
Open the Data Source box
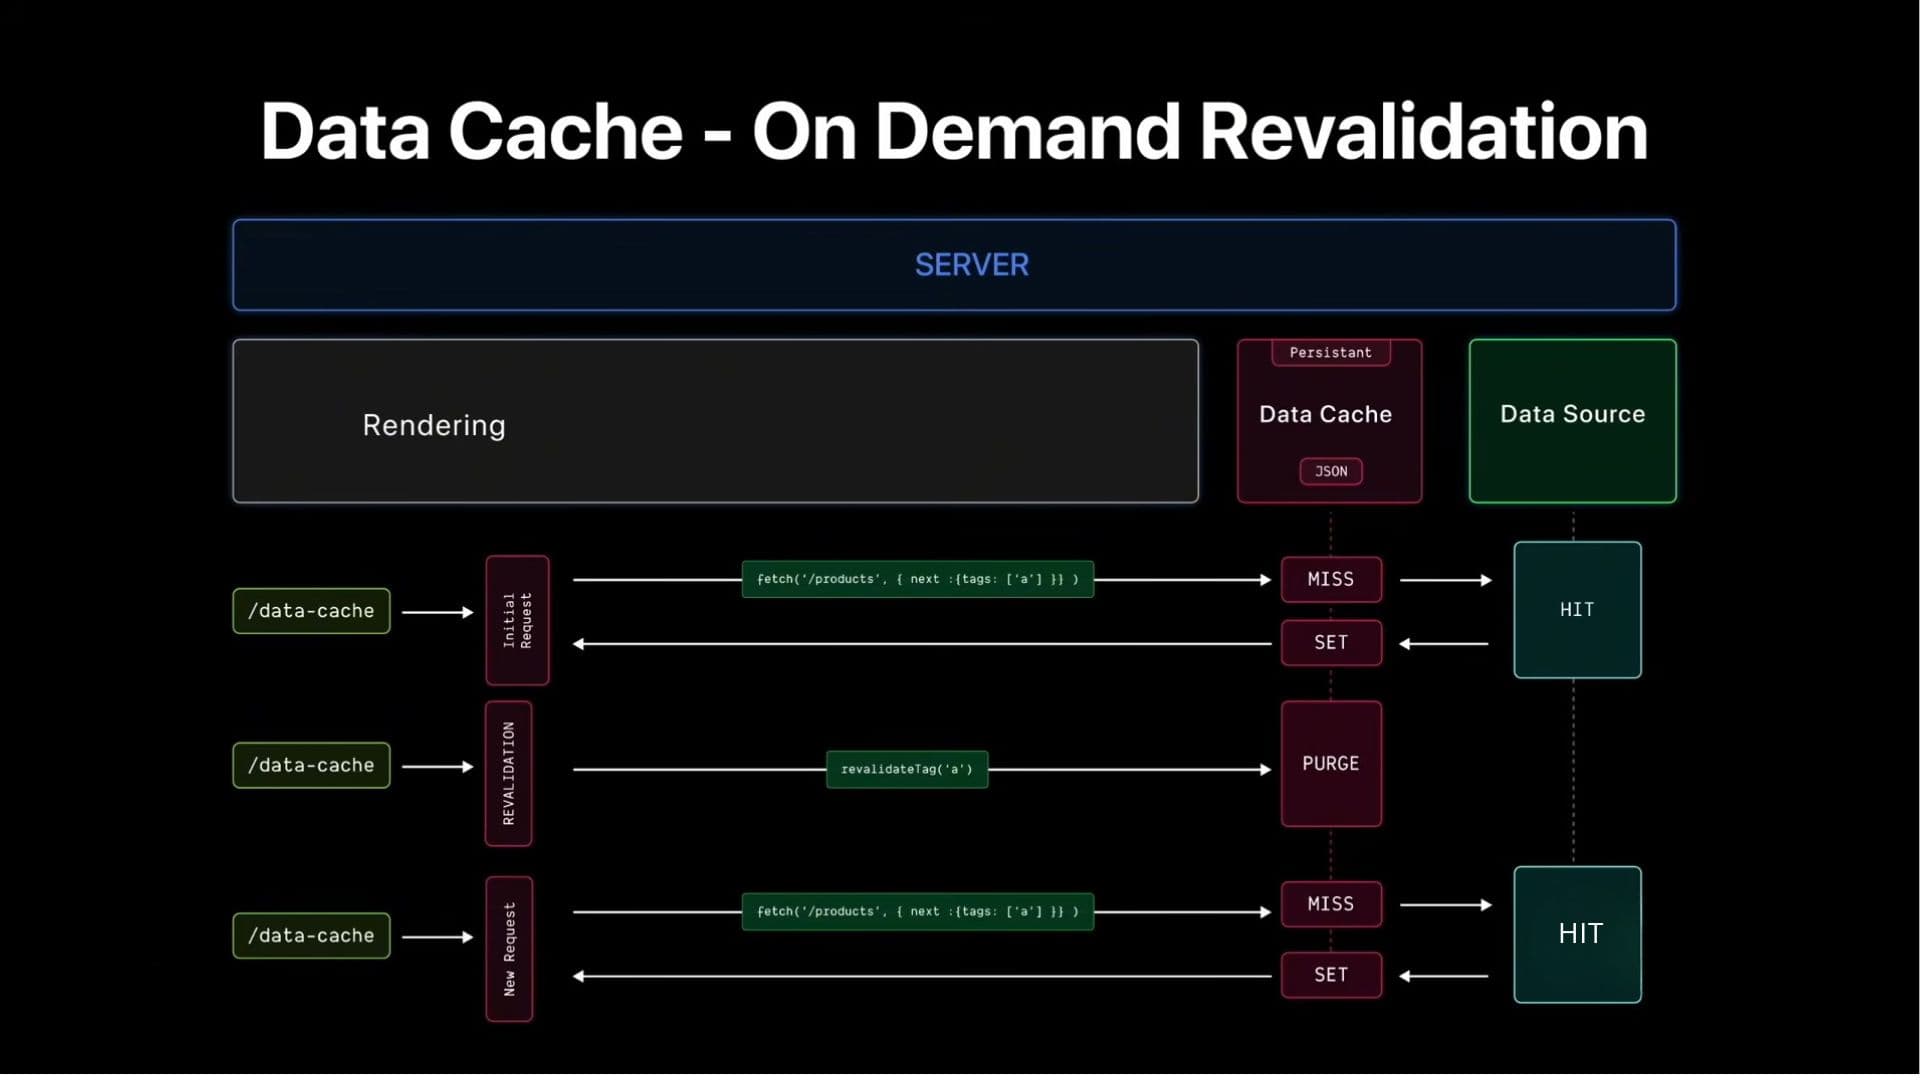[x=1572, y=414]
